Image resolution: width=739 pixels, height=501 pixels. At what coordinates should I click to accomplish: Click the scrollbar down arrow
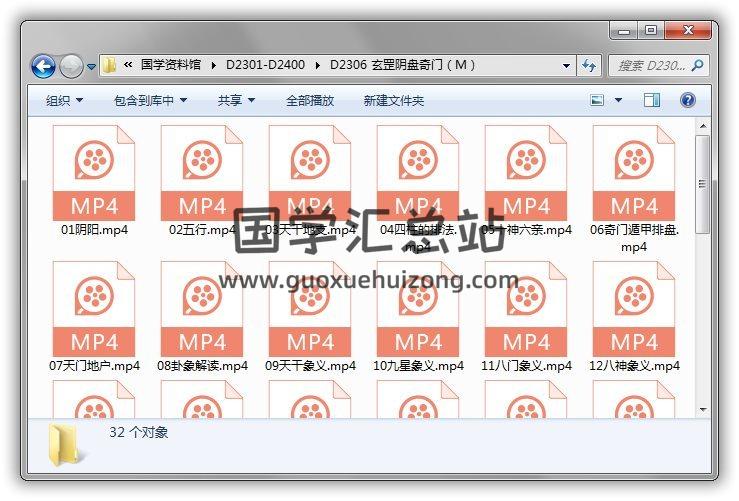[703, 410]
